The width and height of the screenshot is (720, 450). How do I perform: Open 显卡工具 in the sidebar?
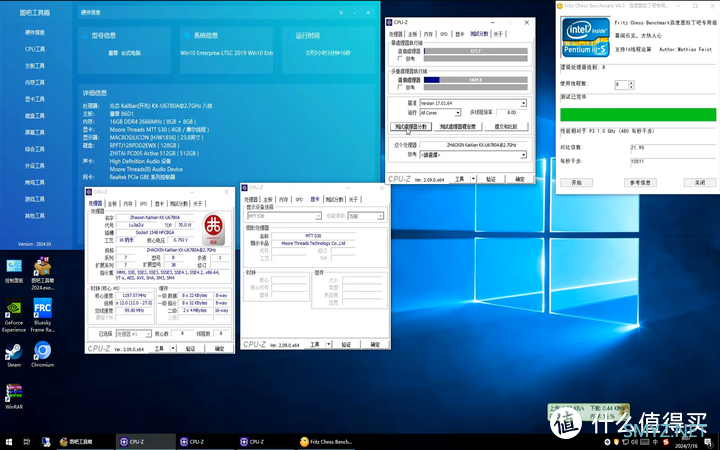point(35,99)
